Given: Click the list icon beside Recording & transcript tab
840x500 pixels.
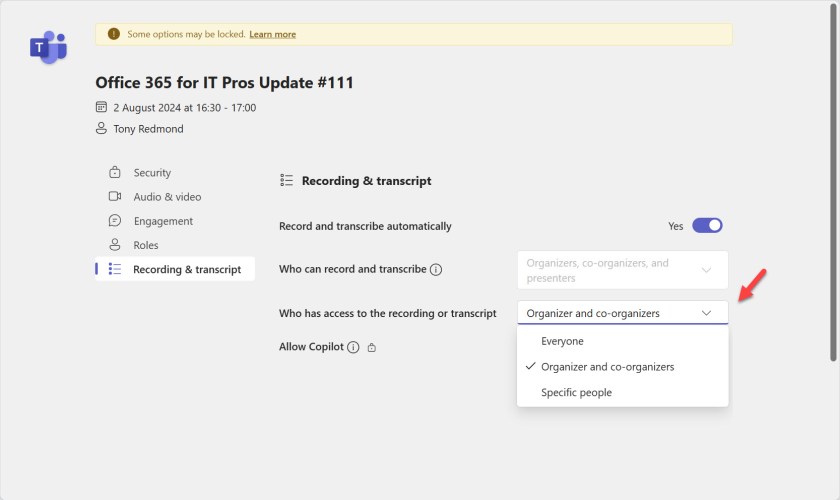Looking at the screenshot, I should pos(115,269).
